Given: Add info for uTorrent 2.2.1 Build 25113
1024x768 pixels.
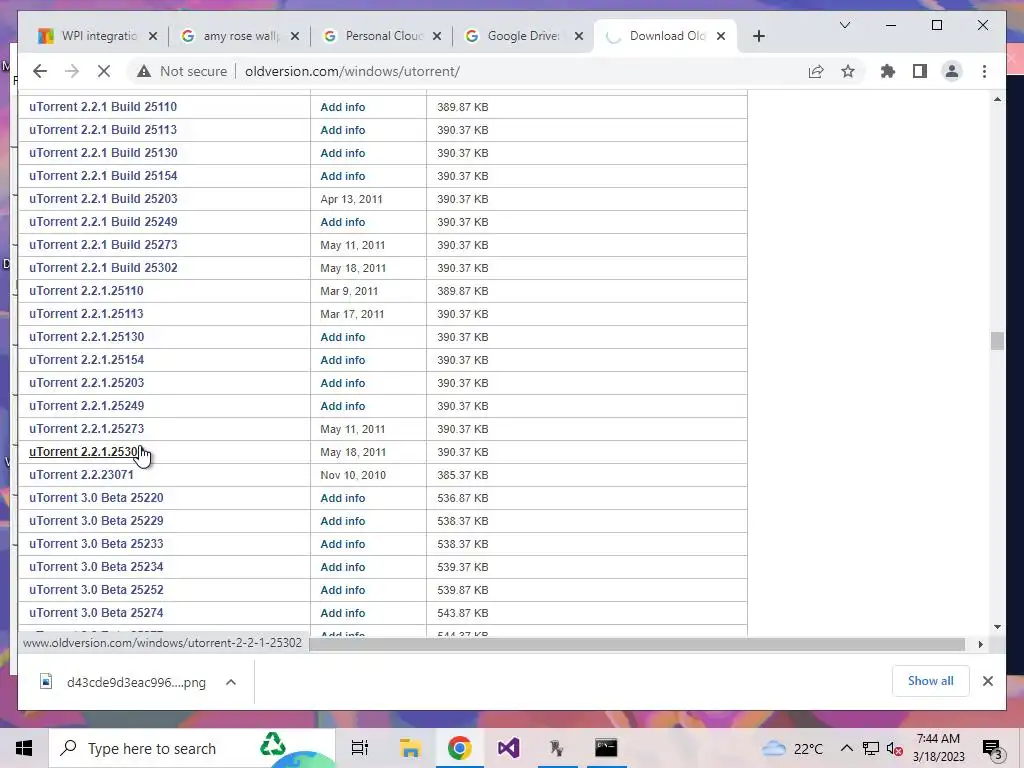Looking at the screenshot, I should click(x=343, y=130).
